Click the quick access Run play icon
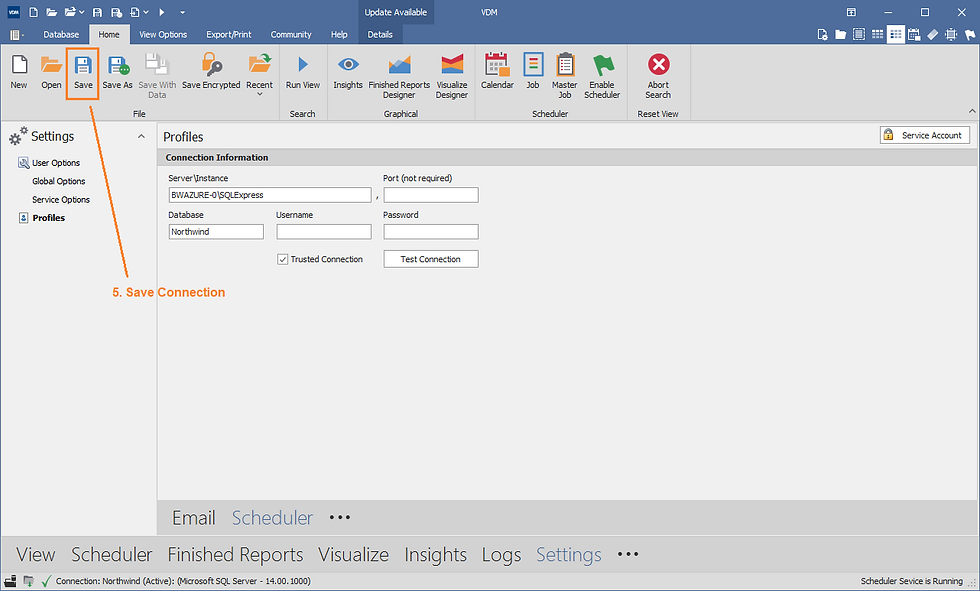The height and width of the screenshot is (591, 980). pos(162,12)
